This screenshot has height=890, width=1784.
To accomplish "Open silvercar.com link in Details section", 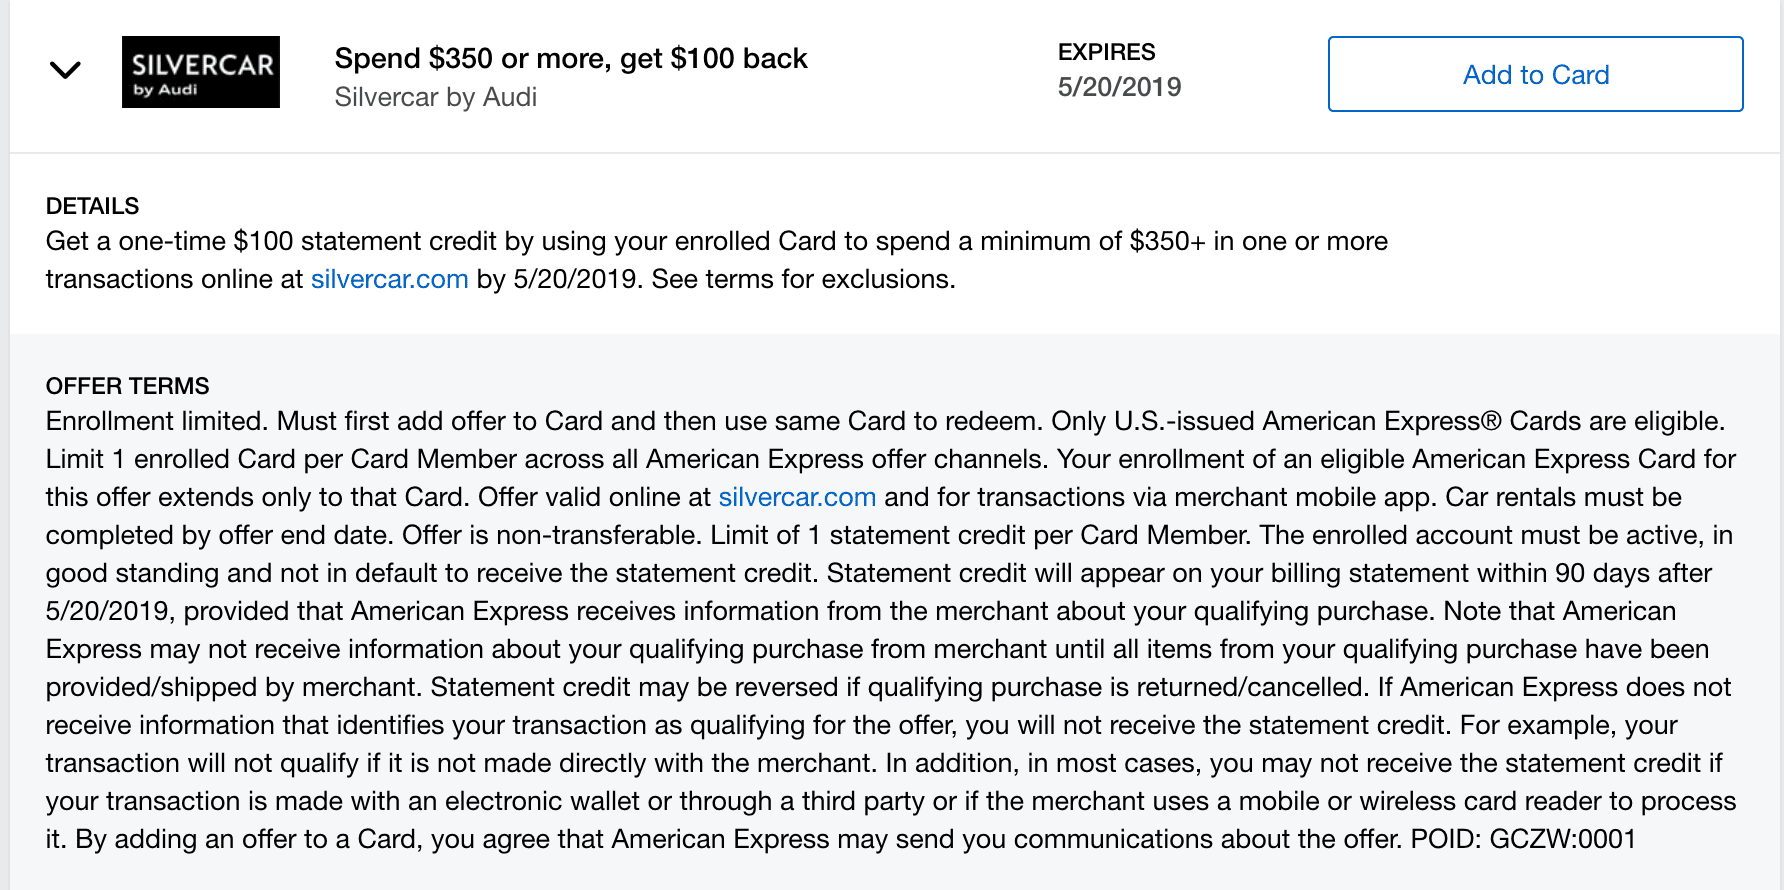I will coord(389,279).
